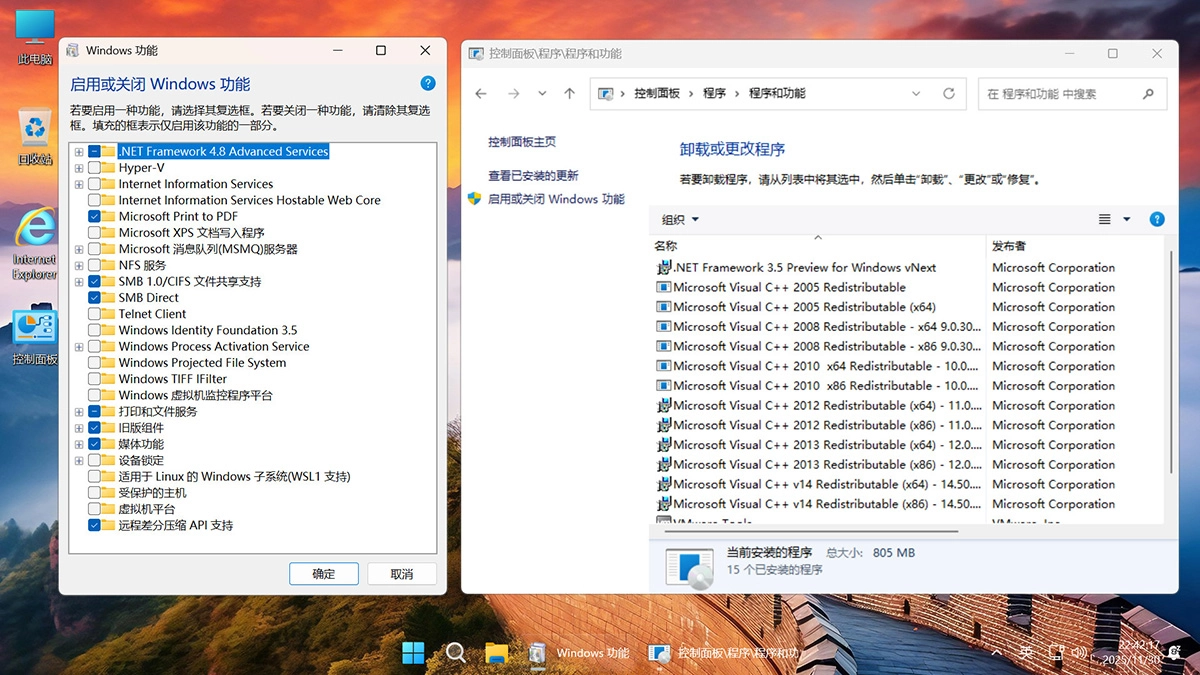Screen dimensions: 1200x675
Task: Click the blue help icon in Programs and Features
Action: pyautogui.click(x=1157, y=219)
